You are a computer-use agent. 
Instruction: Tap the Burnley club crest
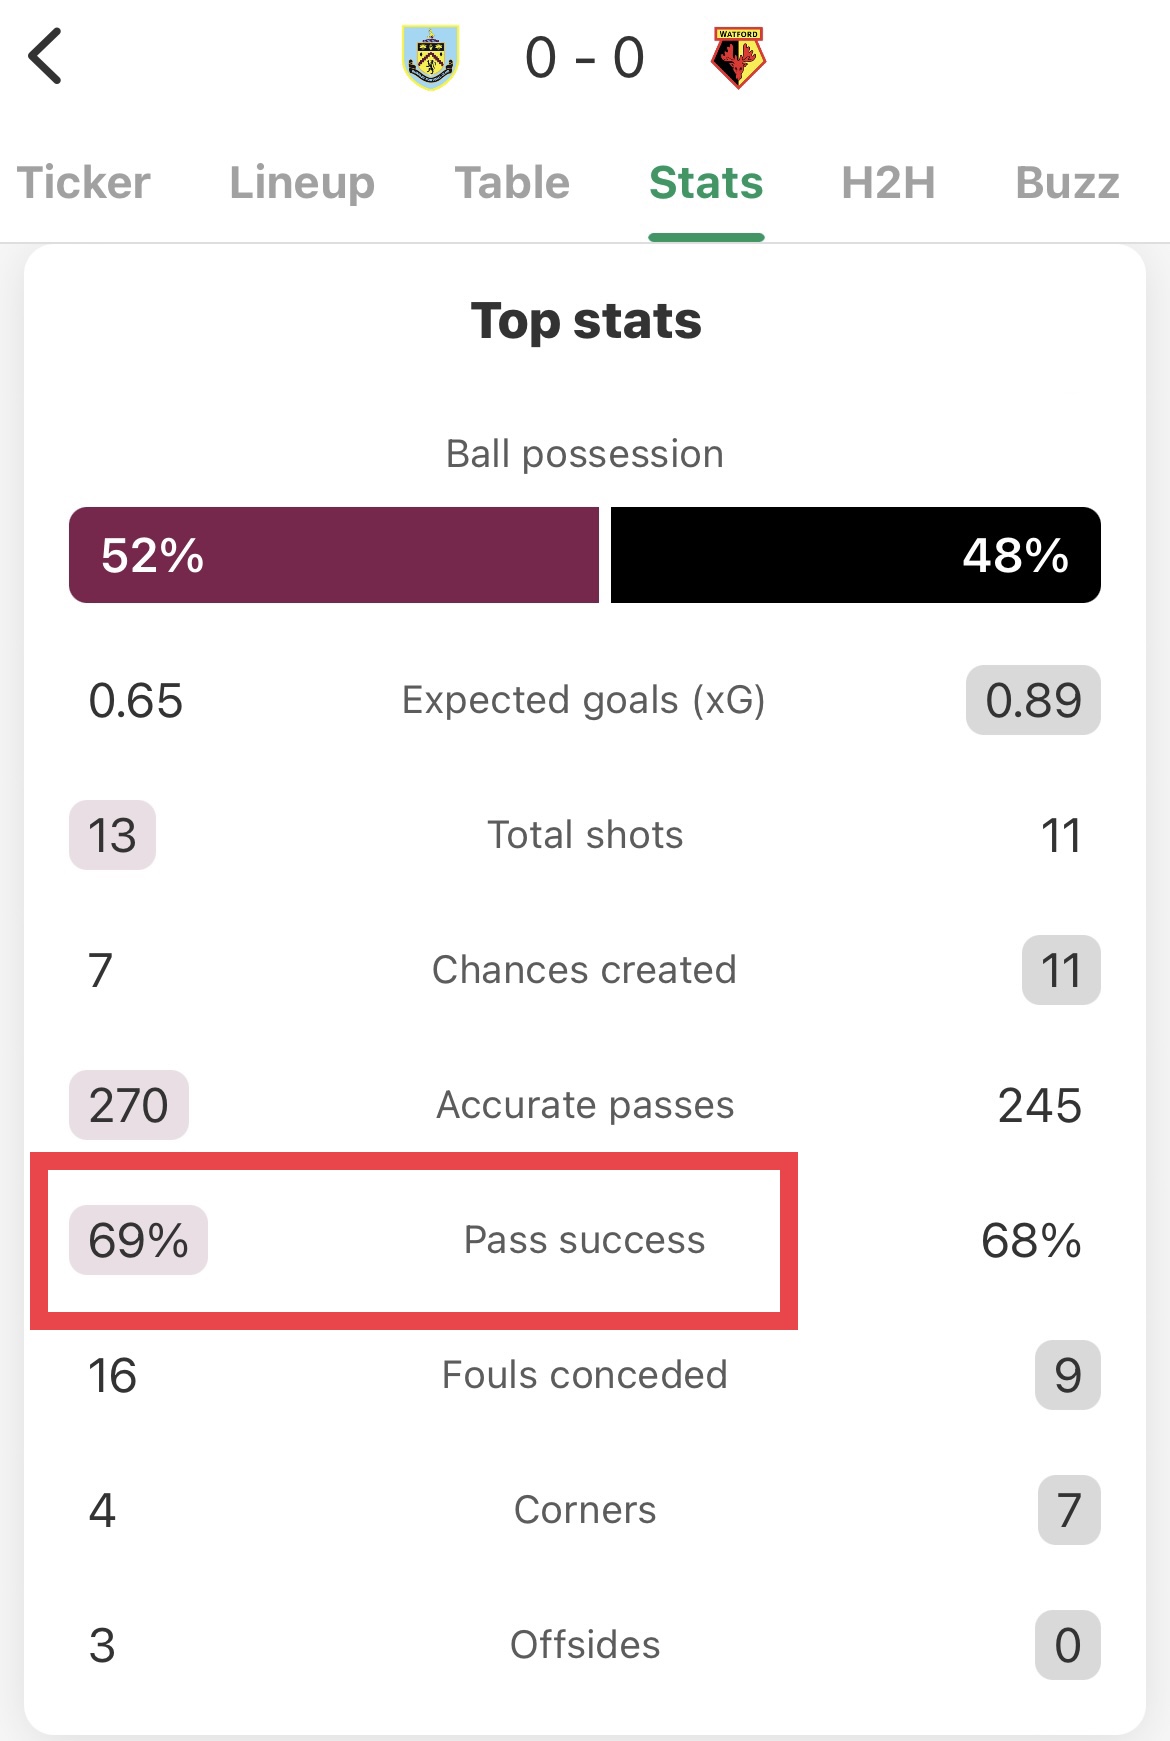(431, 58)
